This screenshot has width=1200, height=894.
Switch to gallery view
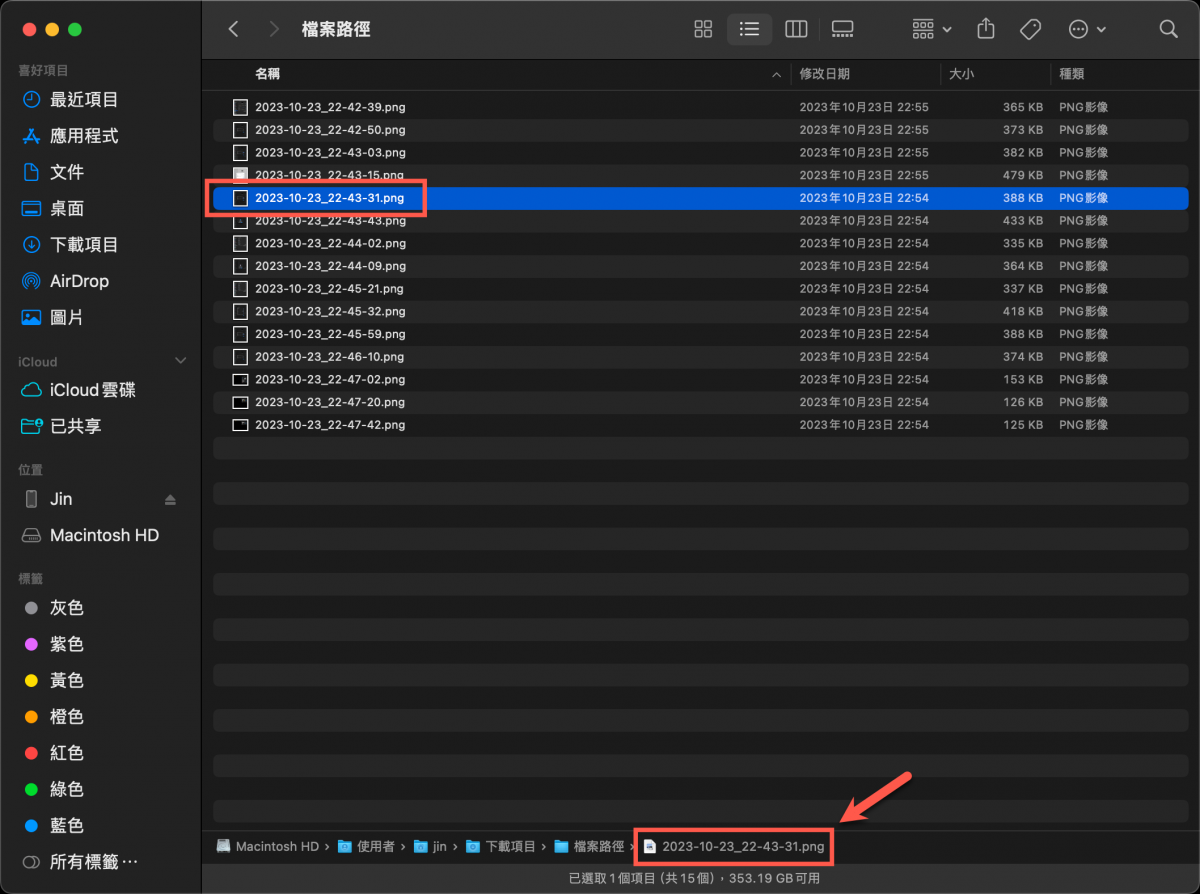coord(843,29)
